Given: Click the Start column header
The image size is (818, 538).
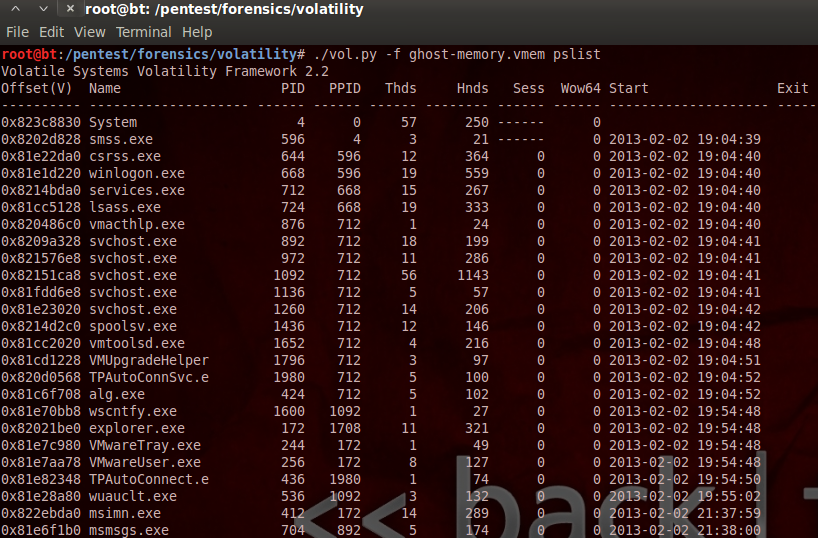Looking at the screenshot, I should pos(629,88).
